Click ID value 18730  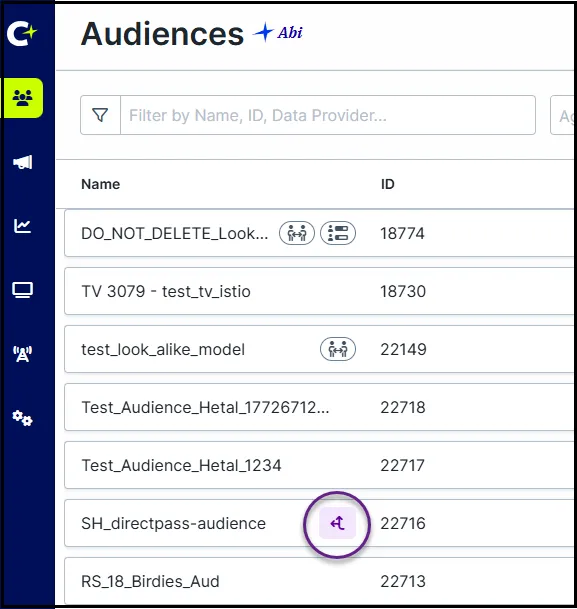[403, 291]
